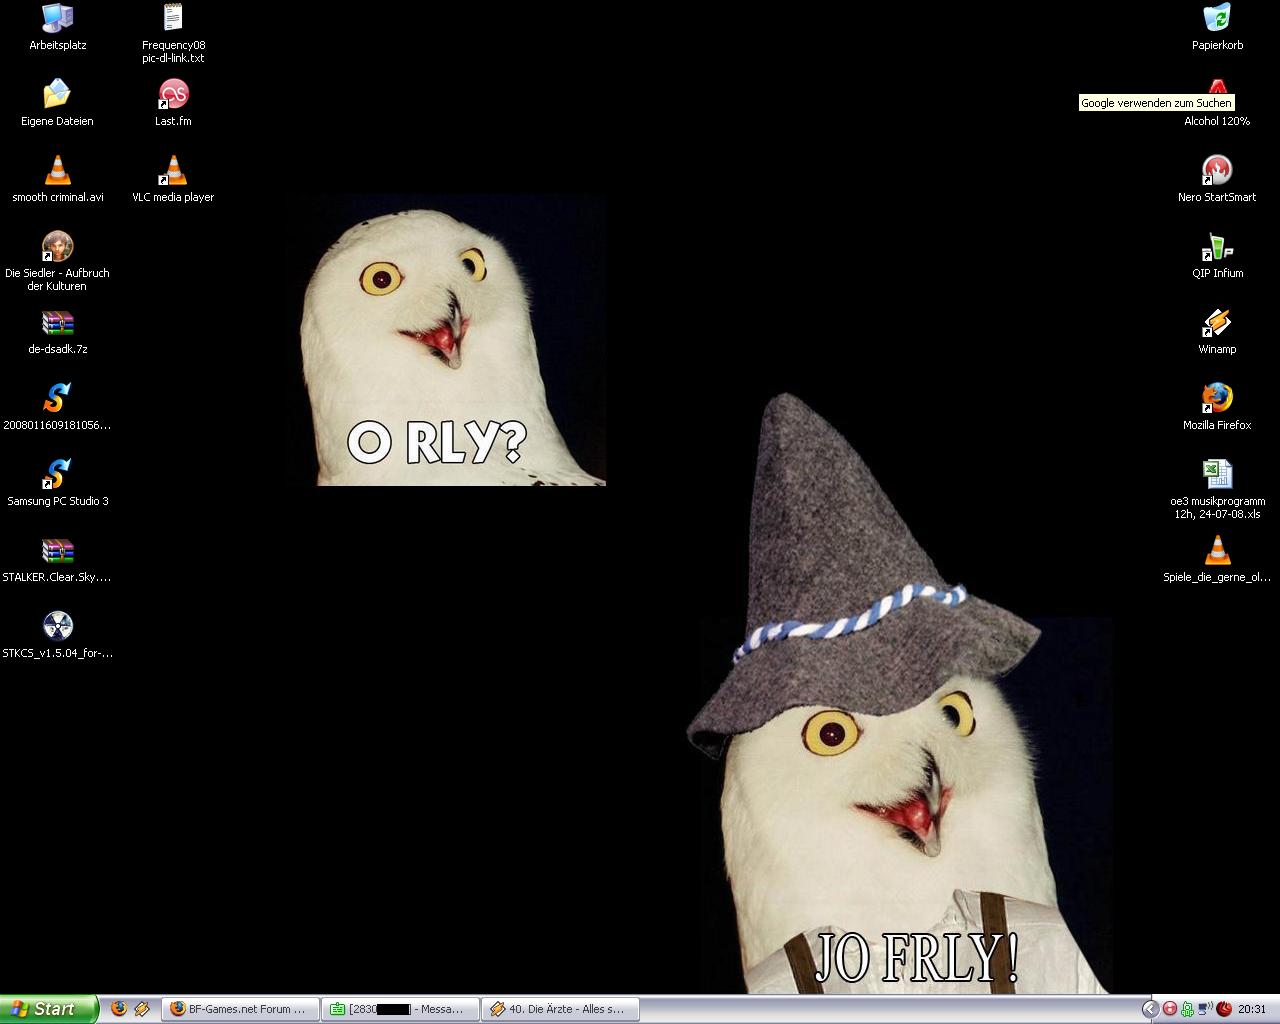
Task: Select Samsung PC Studio 3 shortcut
Action: click(x=58, y=483)
